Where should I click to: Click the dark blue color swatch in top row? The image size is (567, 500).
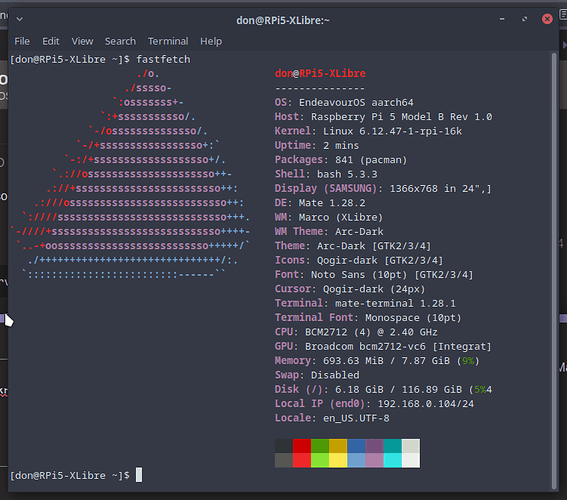tap(357, 446)
